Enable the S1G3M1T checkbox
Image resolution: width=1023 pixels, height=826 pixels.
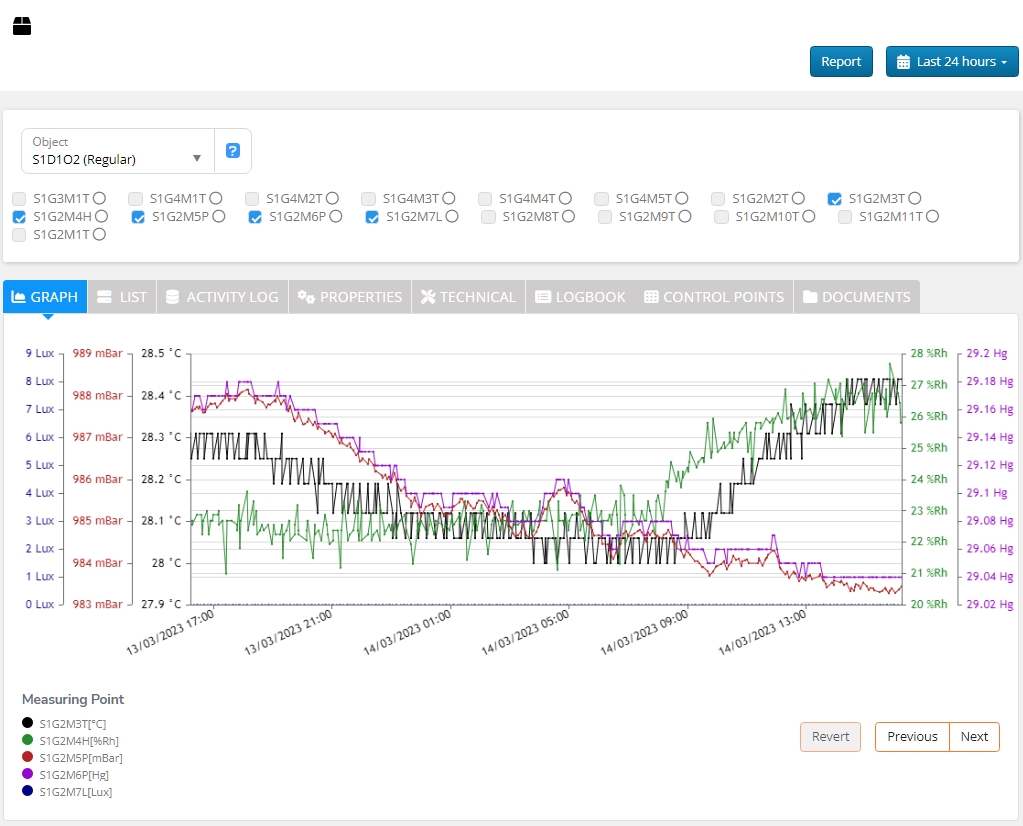pos(19,199)
